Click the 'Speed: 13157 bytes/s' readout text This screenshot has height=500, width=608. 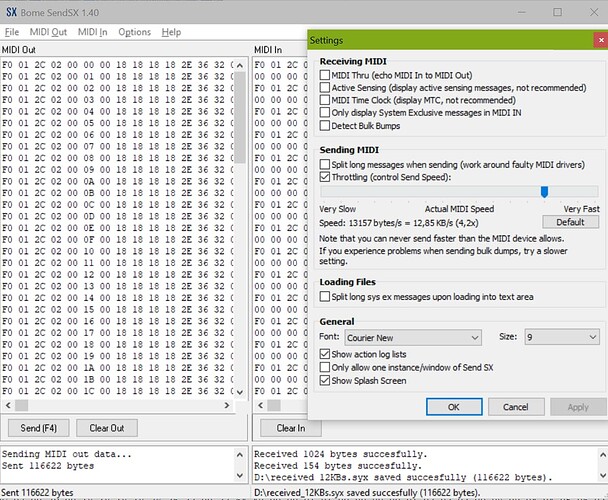(399, 223)
